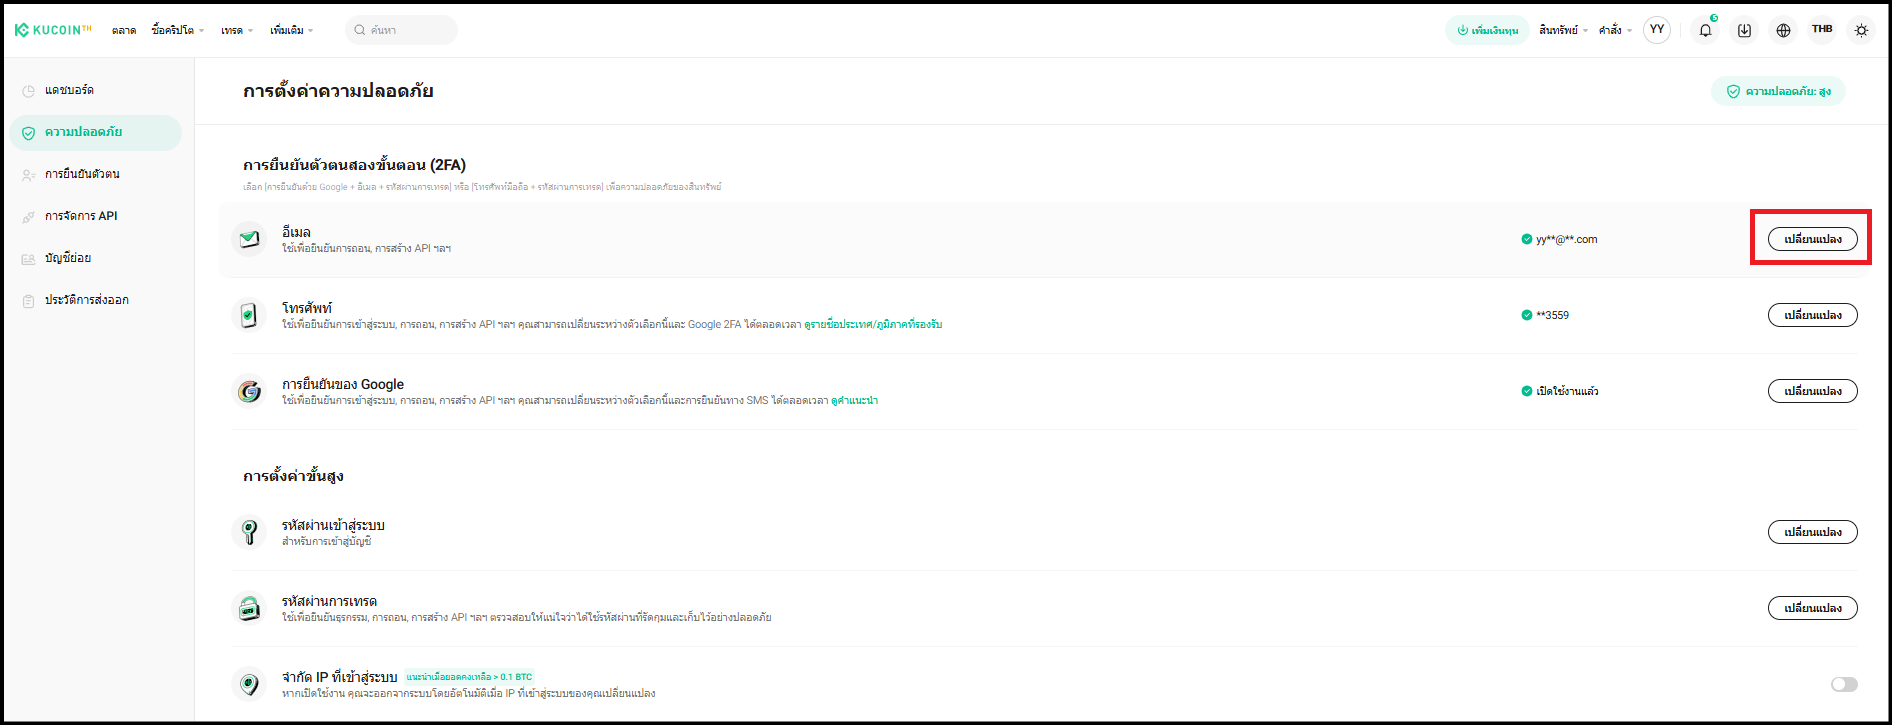Switch theme using the sun icon
1892x725 pixels.
click(x=1861, y=30)
